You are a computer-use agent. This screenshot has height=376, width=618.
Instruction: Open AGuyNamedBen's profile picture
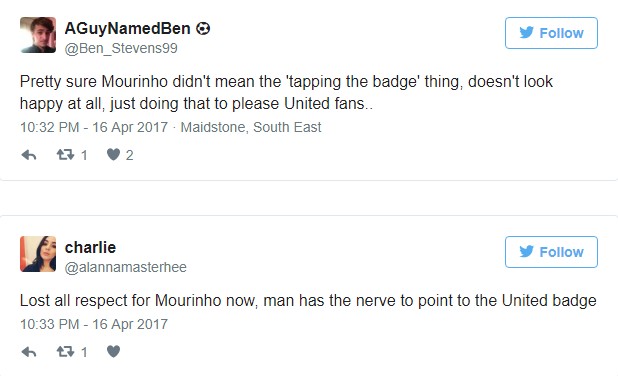pos(38,35)
